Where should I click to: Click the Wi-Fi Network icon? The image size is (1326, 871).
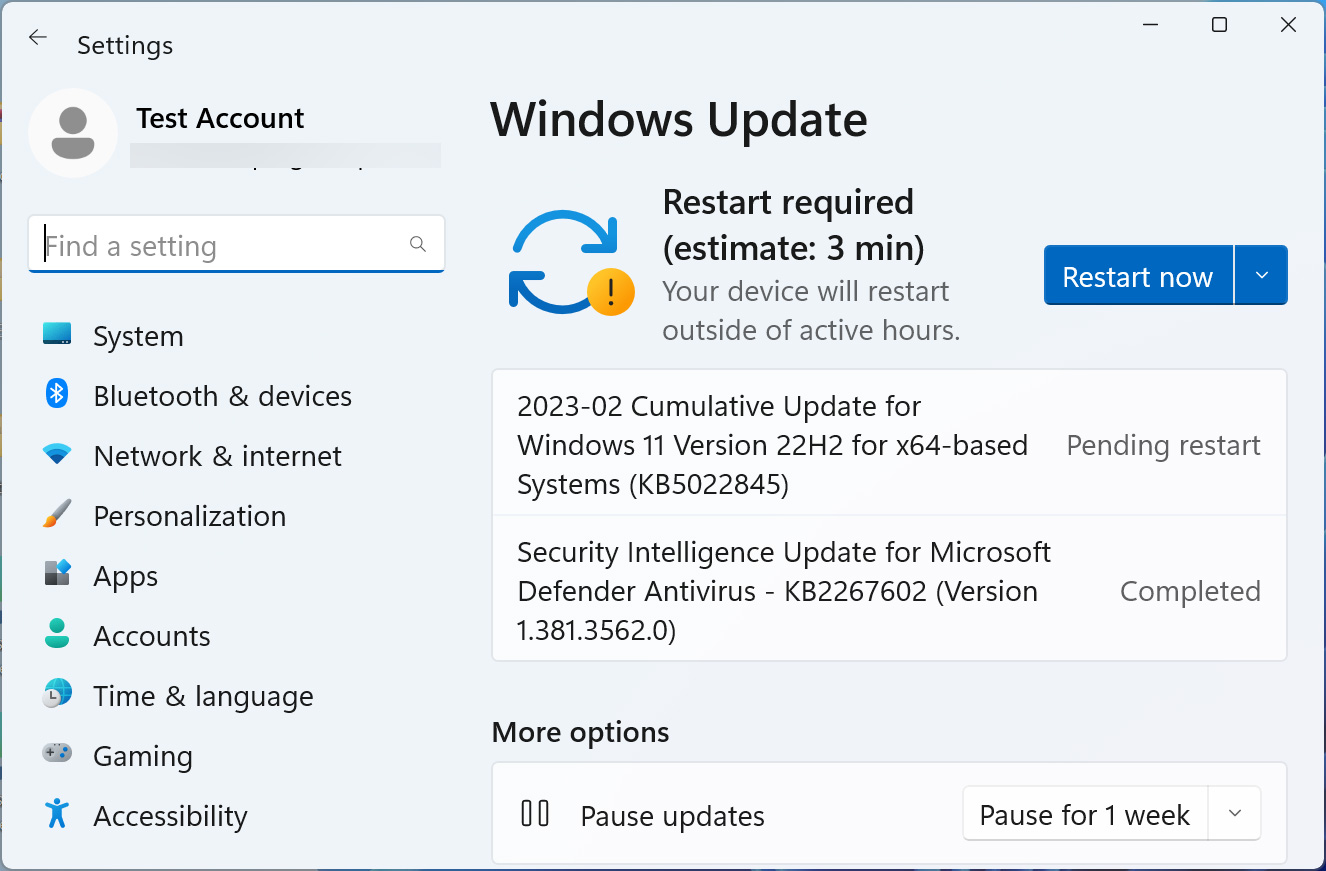pyautogui.click(x=57, y=454)
